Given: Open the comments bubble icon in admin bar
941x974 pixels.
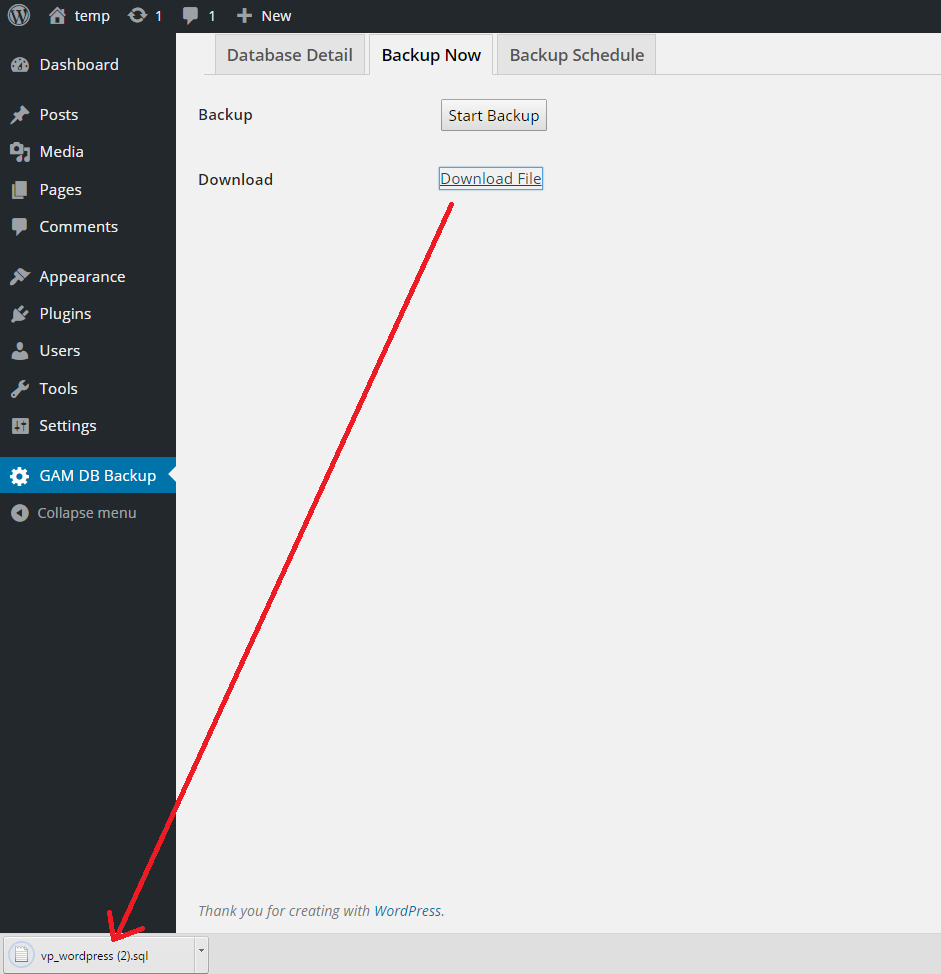Looking at the screenshot, I should pos(191,16).
